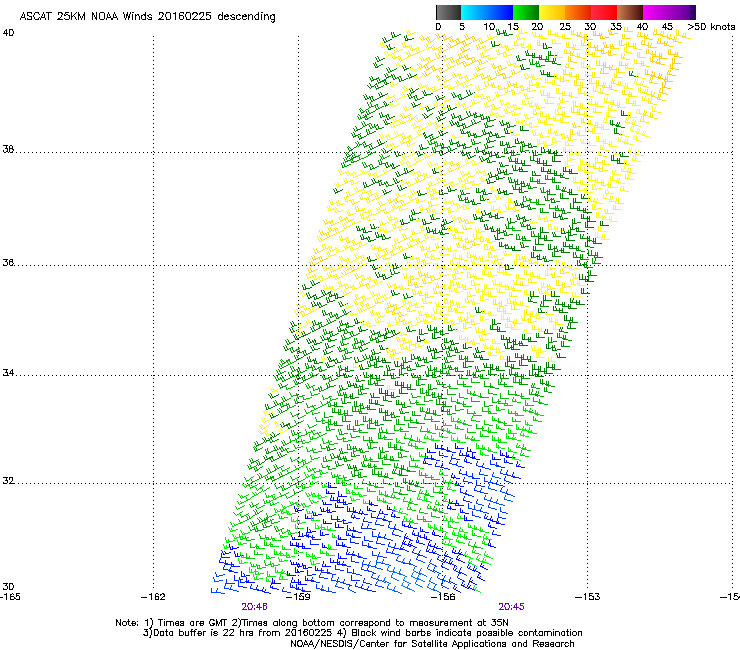Click the cyan-blue 5-15 knots color band

[487, 12]
